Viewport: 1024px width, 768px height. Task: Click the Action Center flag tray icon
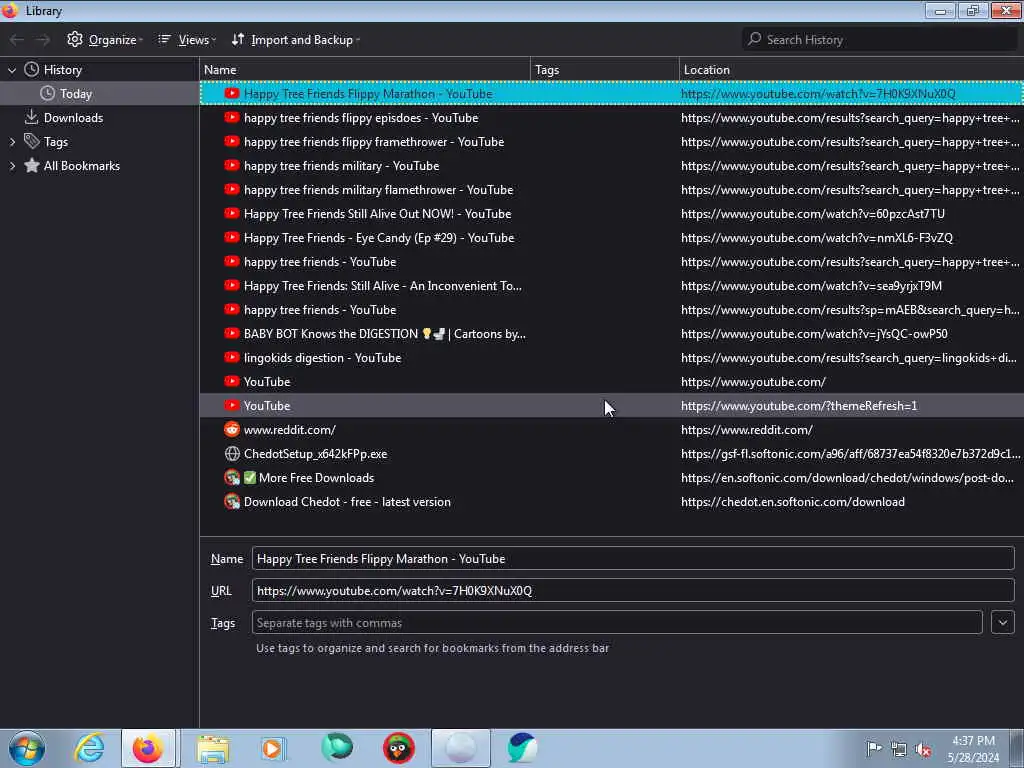click(874, 749)
